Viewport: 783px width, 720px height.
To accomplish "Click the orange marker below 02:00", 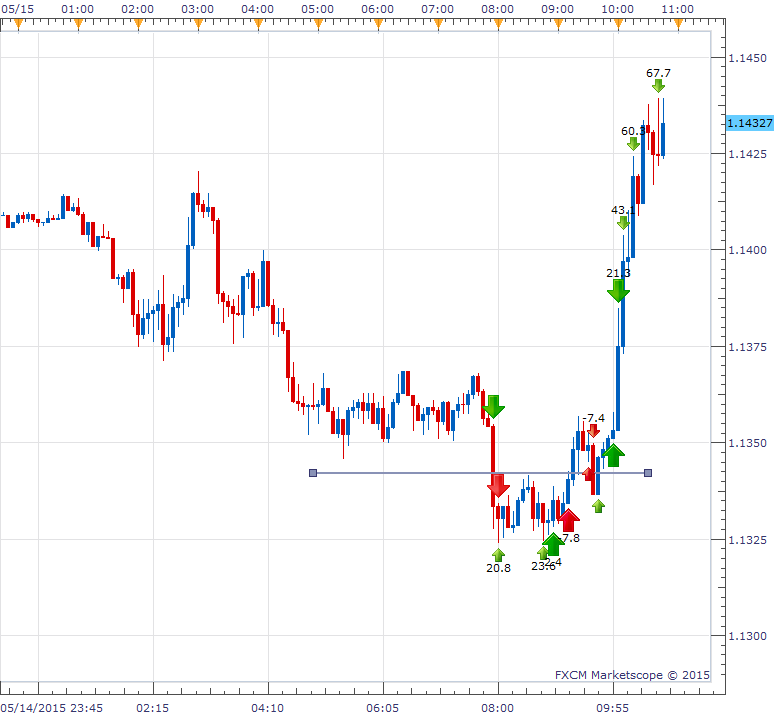I will click(138, 24).
